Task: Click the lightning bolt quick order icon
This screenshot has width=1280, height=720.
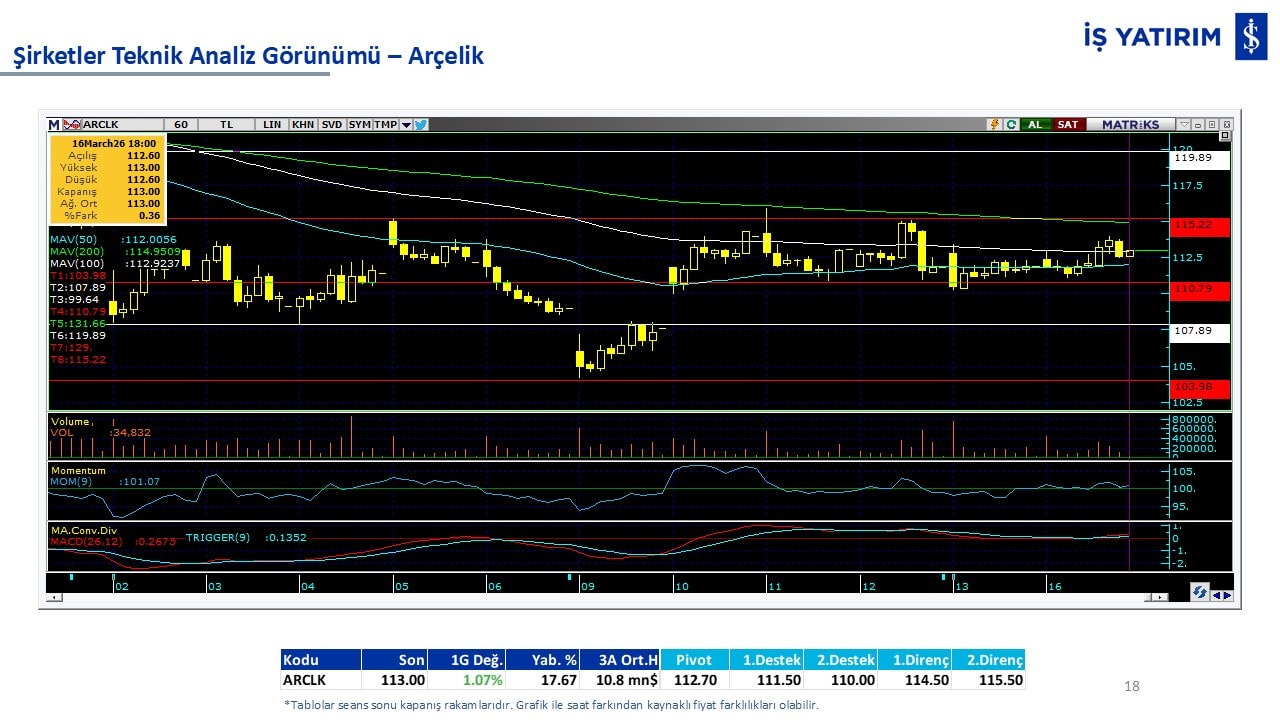Action: (x=994, y=125)
